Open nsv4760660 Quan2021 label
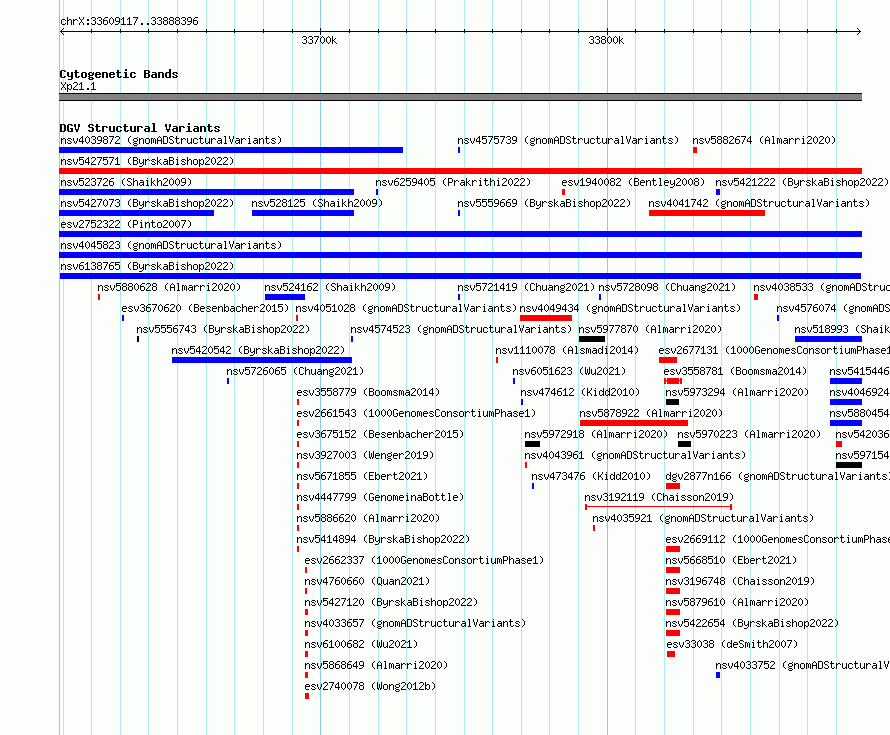 click(x=367, y=581)
